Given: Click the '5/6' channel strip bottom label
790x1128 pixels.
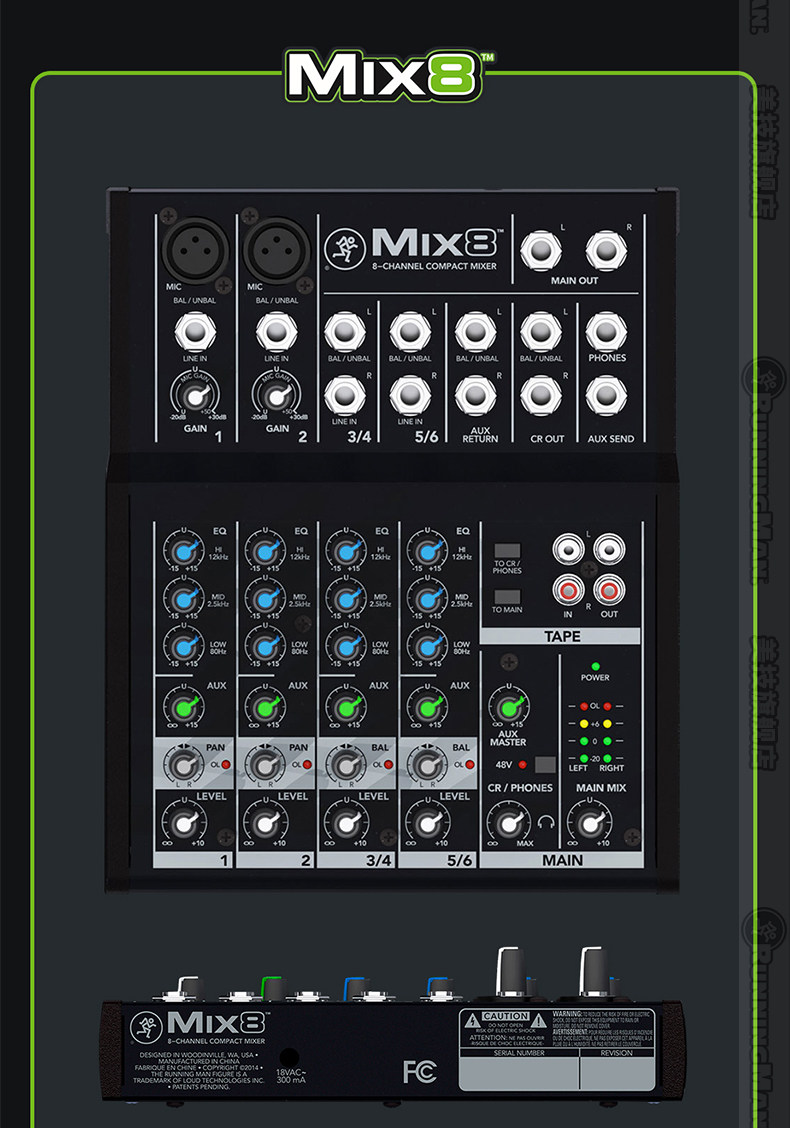Looking at the screenshot, I should point(437,860).
